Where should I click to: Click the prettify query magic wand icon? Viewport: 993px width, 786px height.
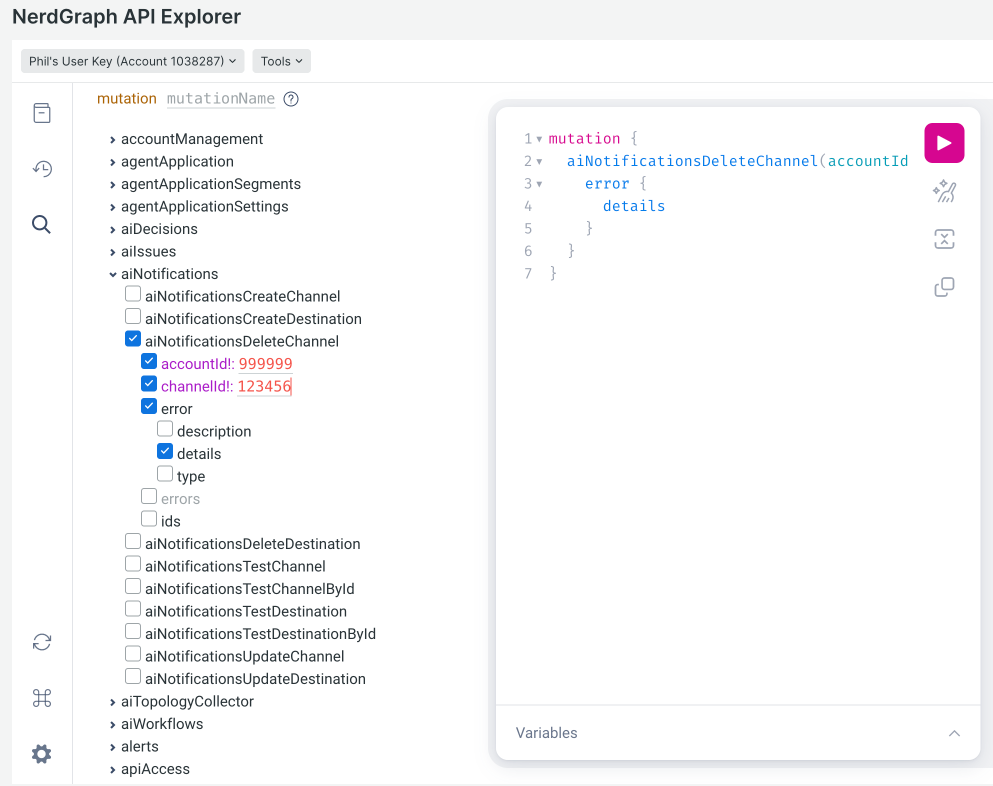coord(944,191)
